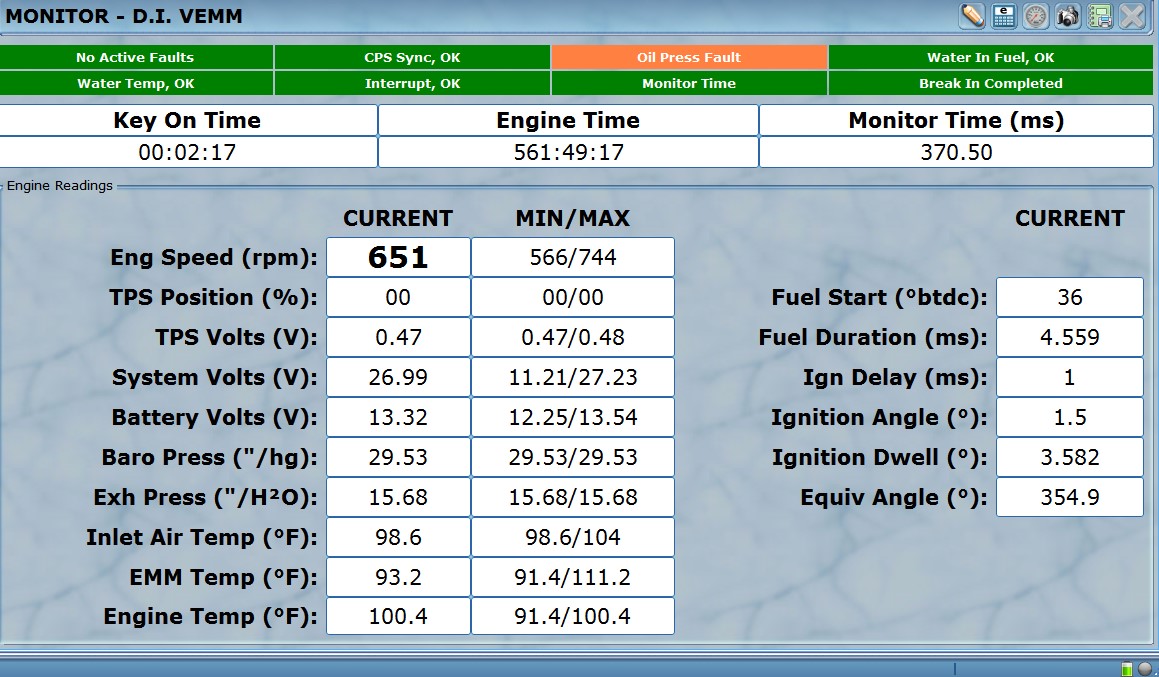Select the Engine Temp current value 100.4

398,616
